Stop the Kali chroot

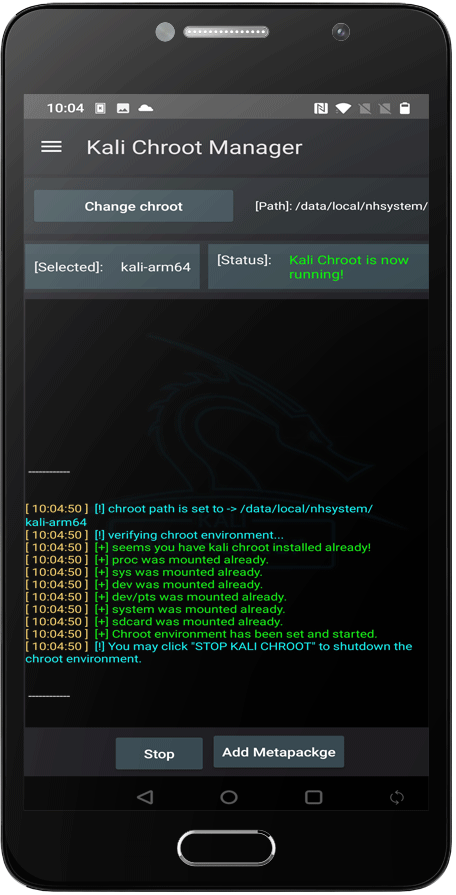(159, 753)
